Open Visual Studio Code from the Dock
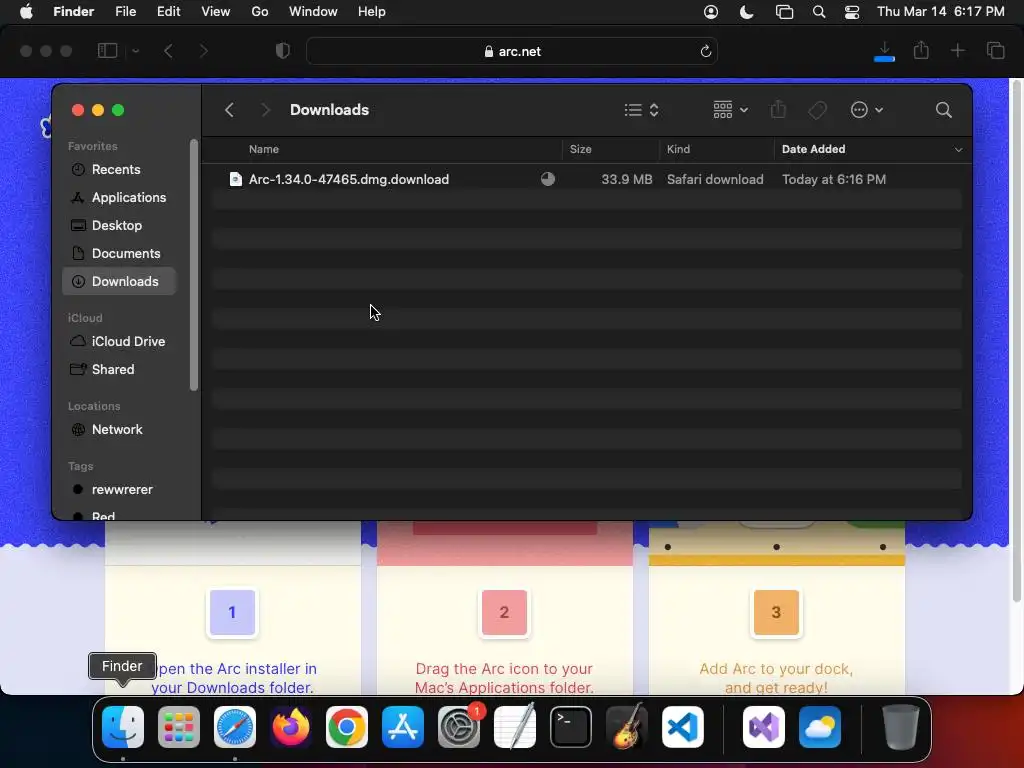1024x768 pixels. click(x=682, y=727)
